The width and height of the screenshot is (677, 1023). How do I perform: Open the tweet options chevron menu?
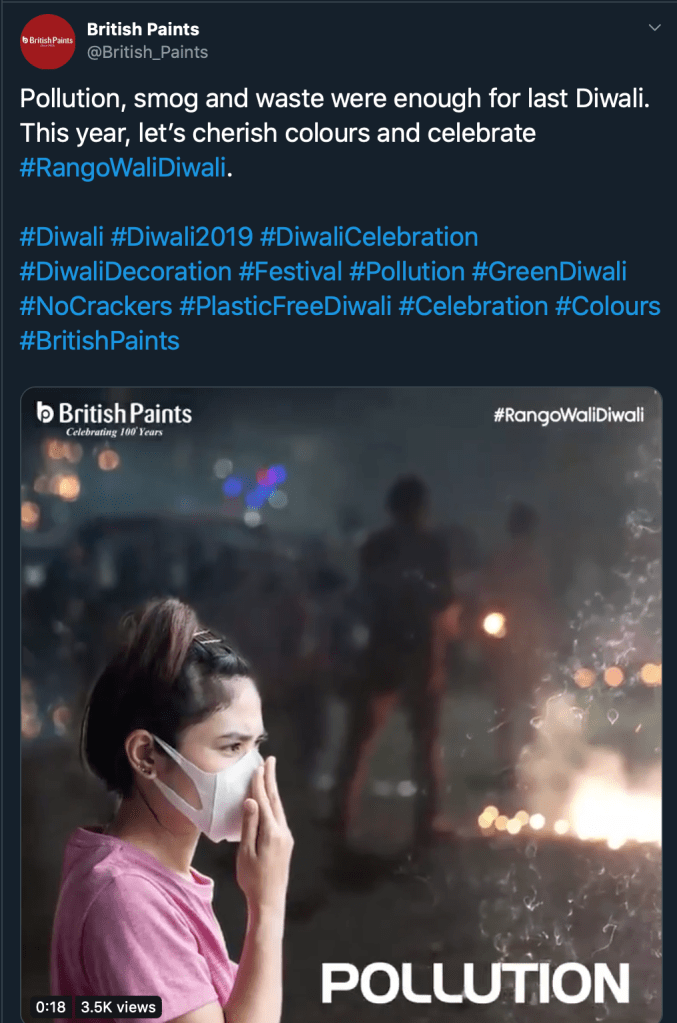coord(655,27)
